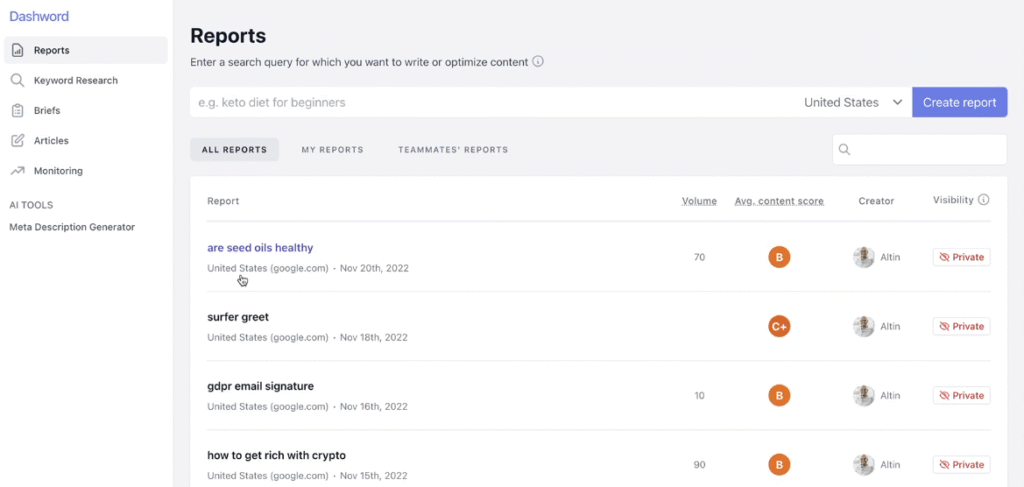The image size is (1024, 487).
Task: Toggle Private visibility for are seed oils healthy
Action: point(961,257)
